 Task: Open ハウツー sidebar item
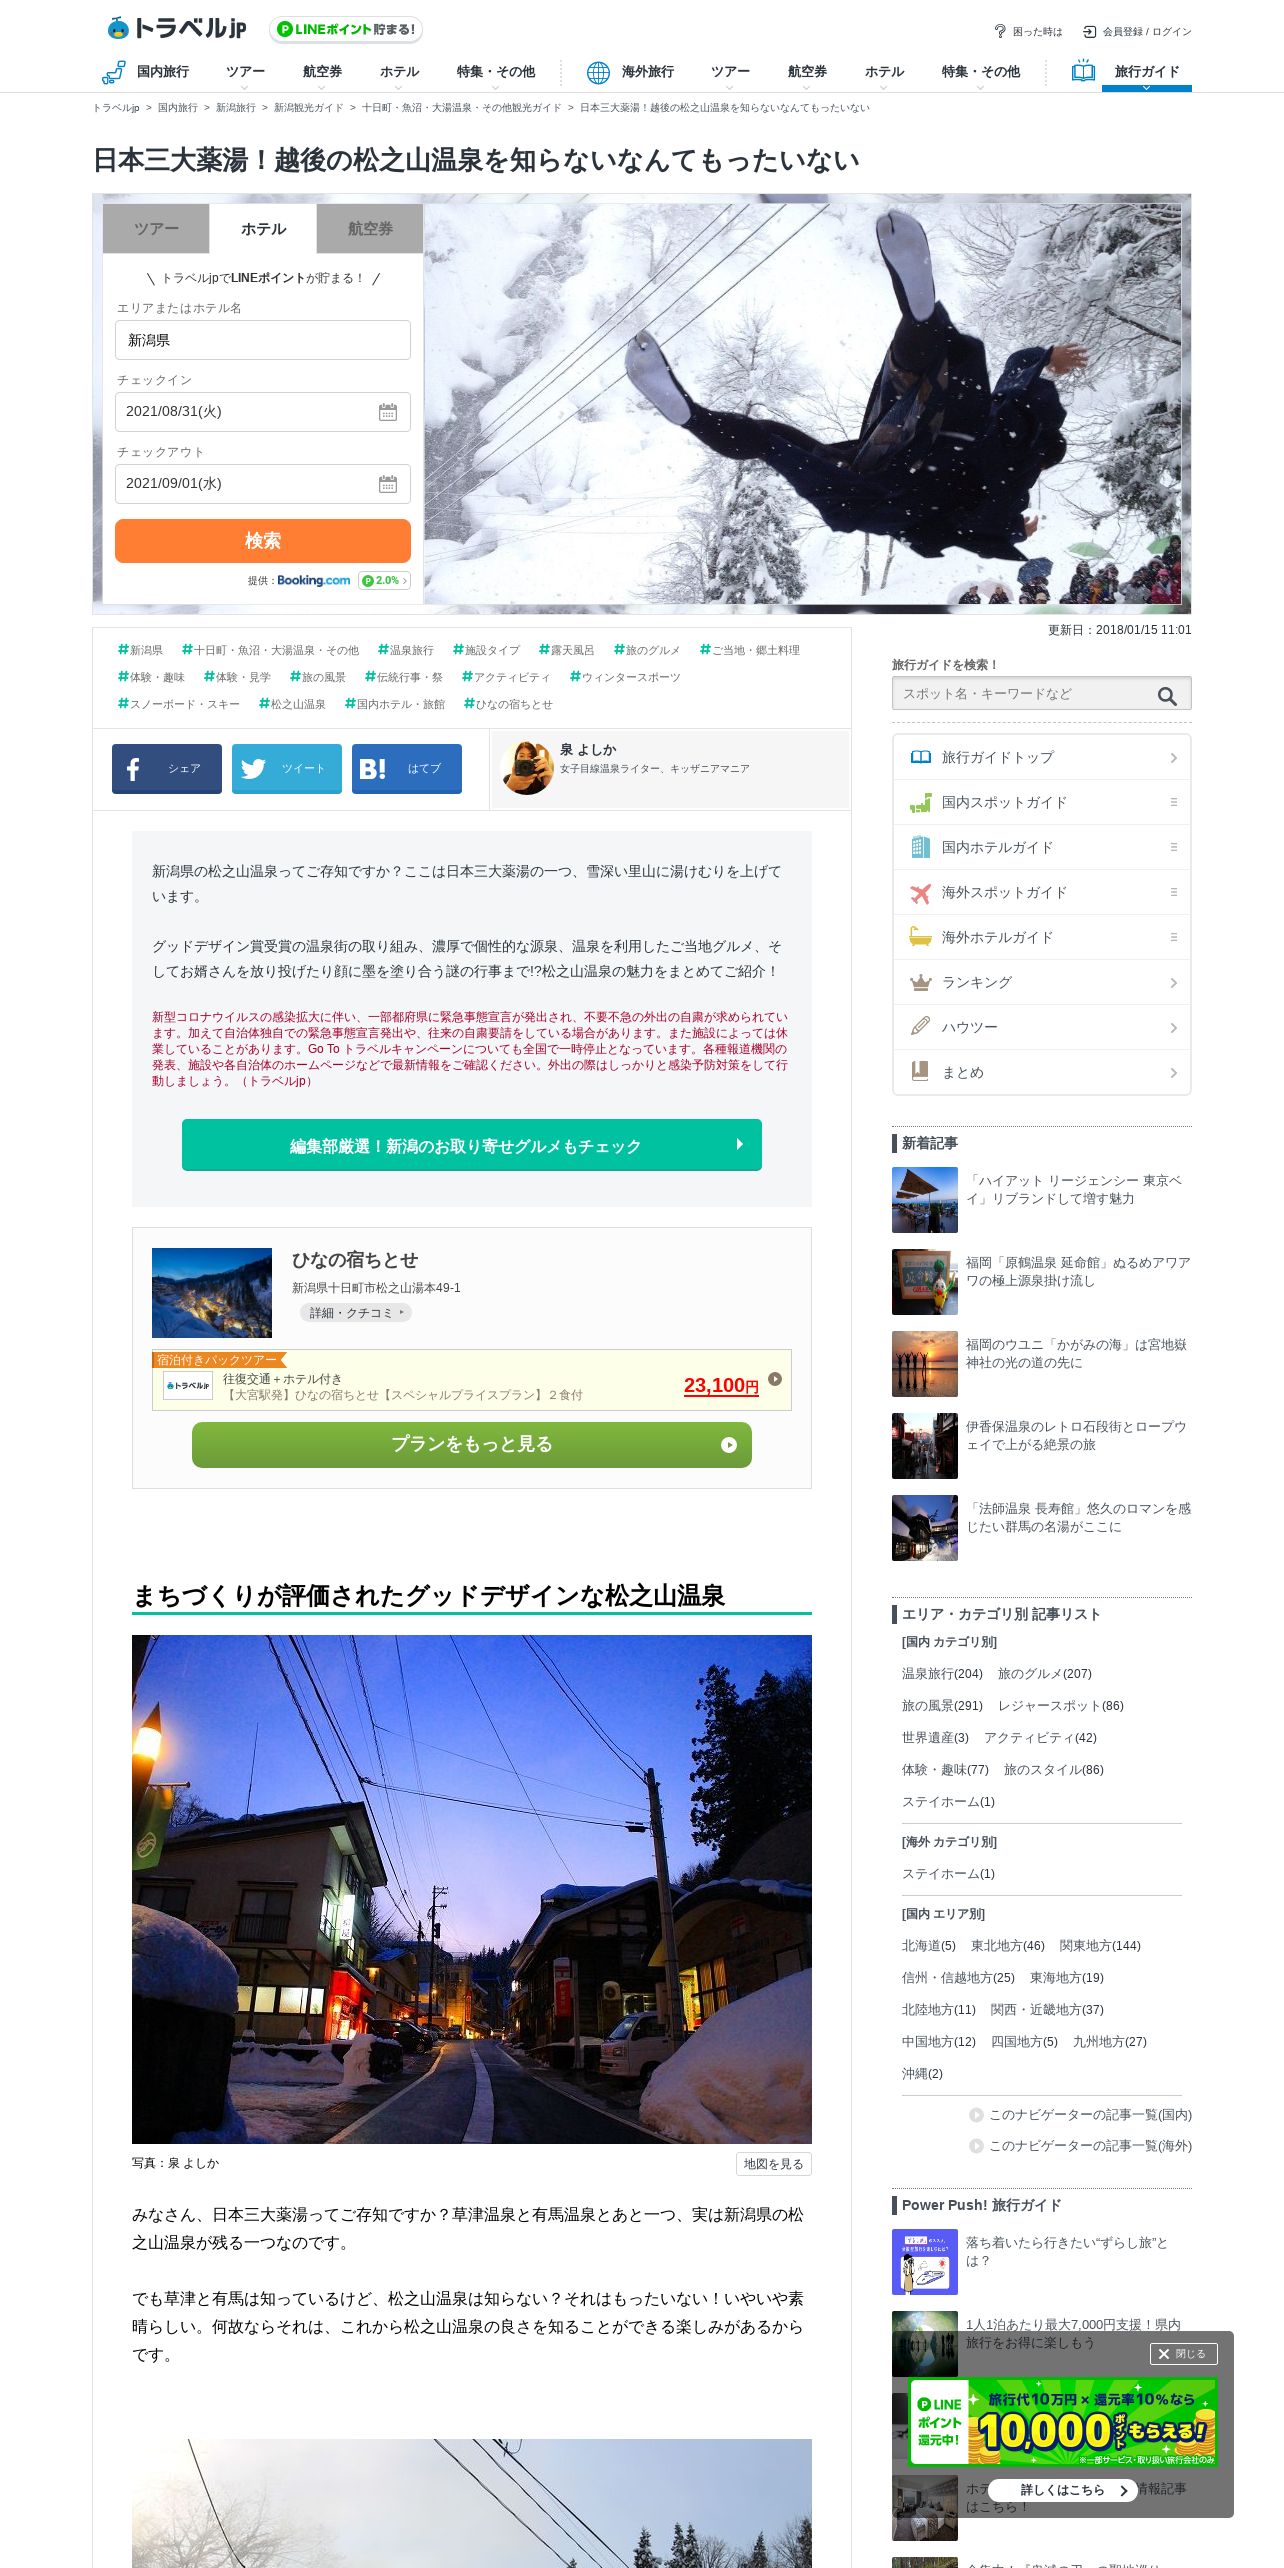tap(1041, 1027)
